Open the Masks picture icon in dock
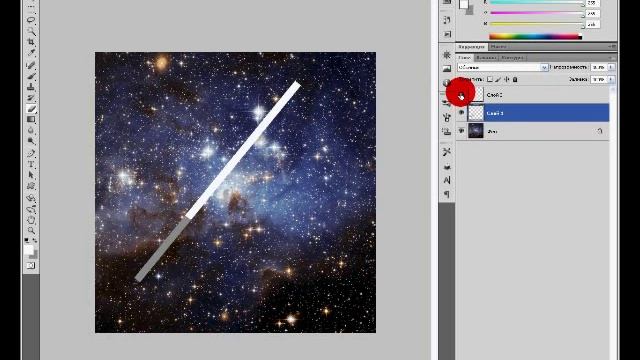The image size is (640, 360). pos(447,69)
